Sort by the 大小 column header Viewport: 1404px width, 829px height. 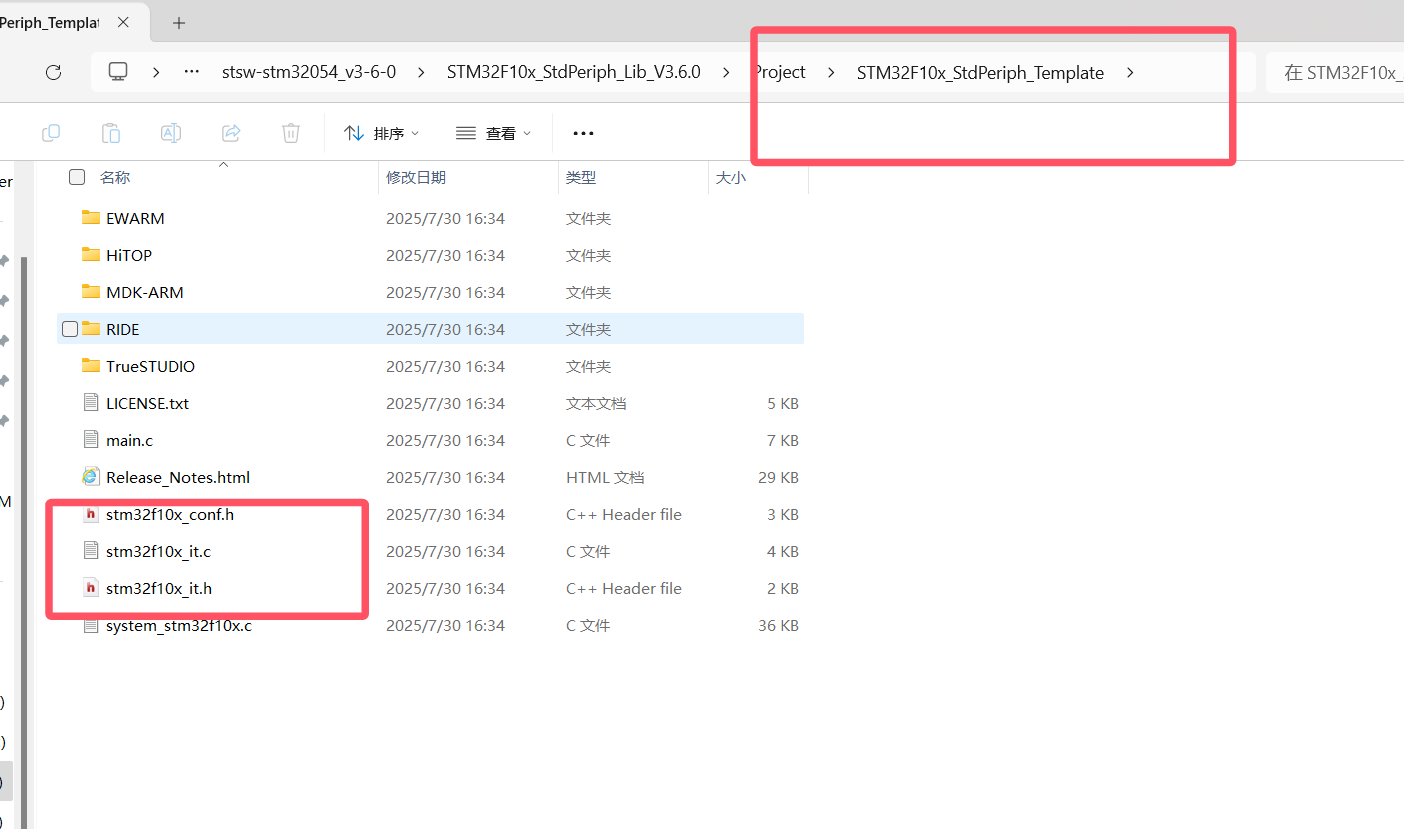click(x=730, y=177)
